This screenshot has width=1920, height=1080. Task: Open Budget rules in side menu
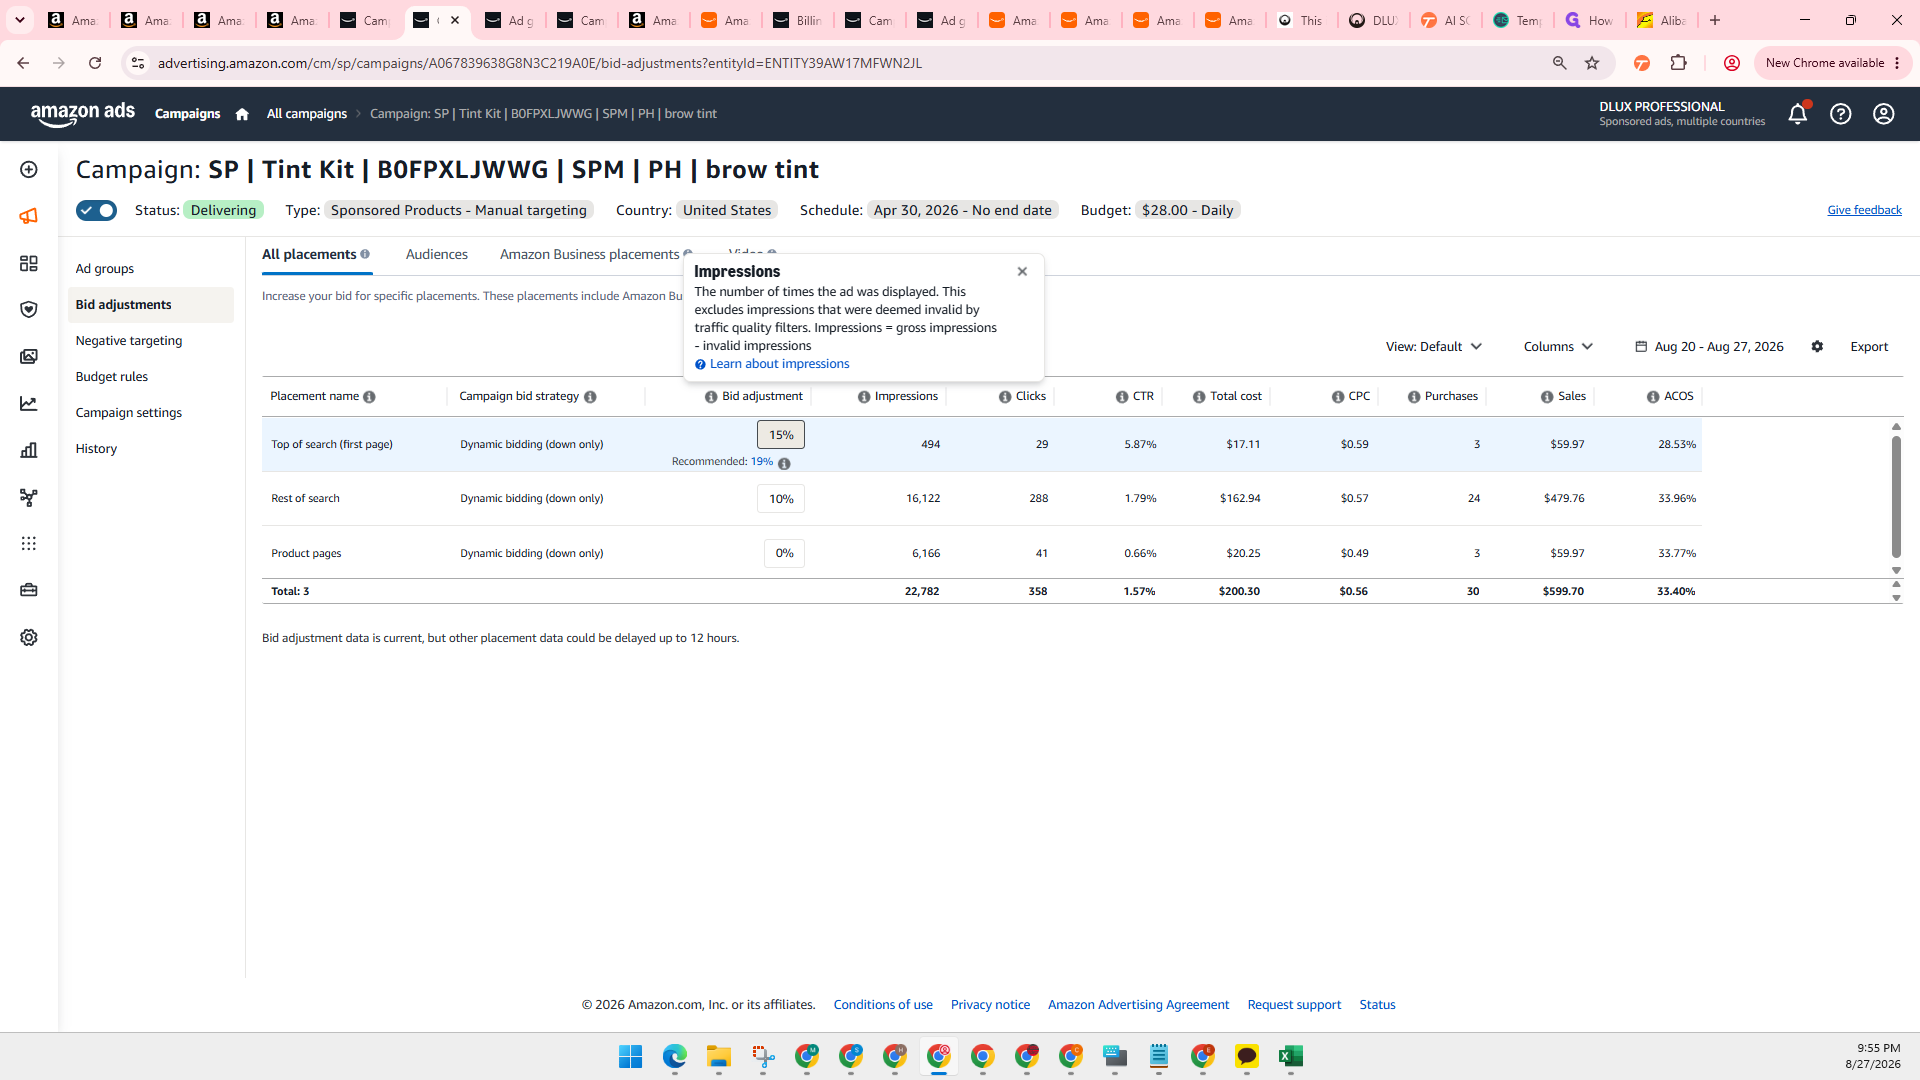(112, 377)
